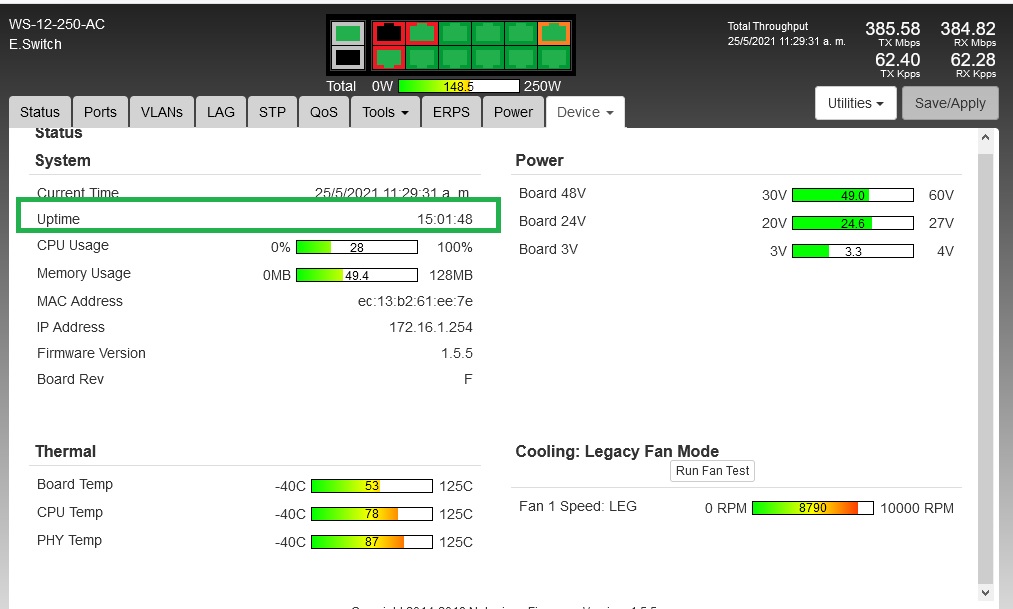Click the top-row red-bordered green Ethernet port
Viewport: 1013px width, 609px height.
pyautogui.click(x=421, y=33)
